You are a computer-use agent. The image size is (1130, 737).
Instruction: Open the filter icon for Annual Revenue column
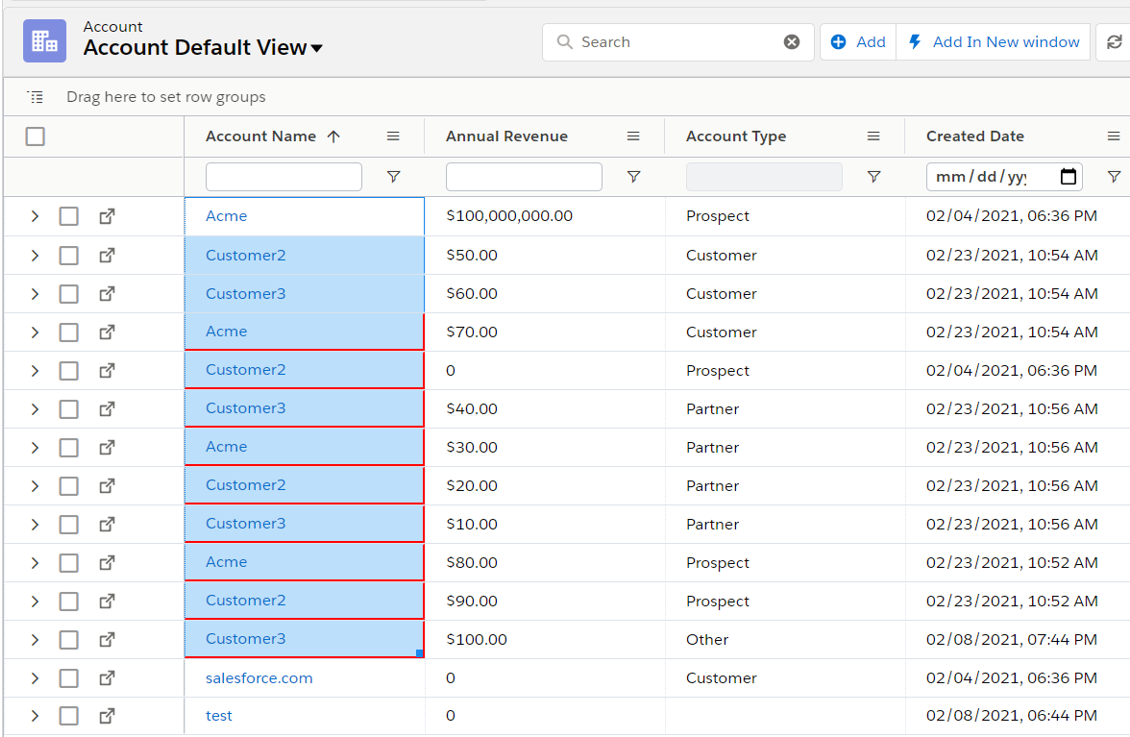(x=633, y=177)
